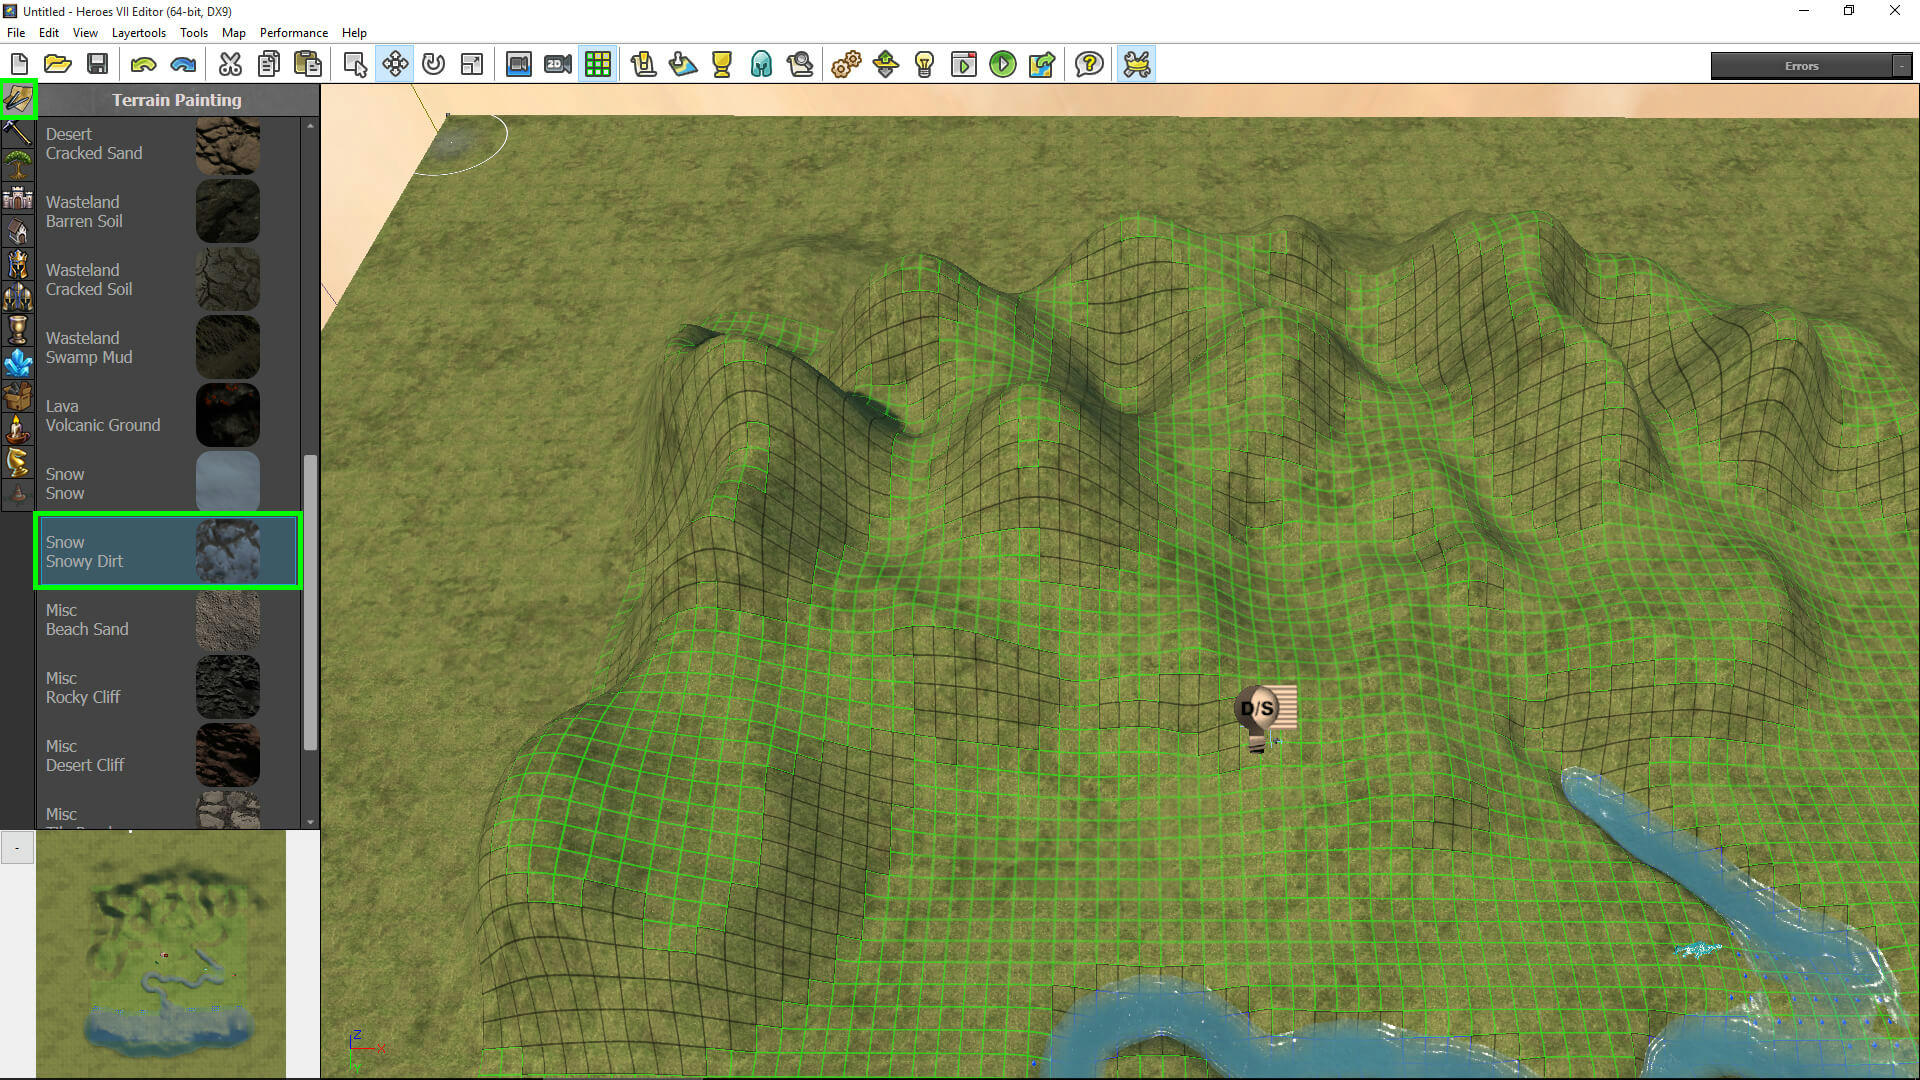Cut selection with the scissors icon
The height and width of the screenshot is (1080, 1920).
(x=230, y=65)
